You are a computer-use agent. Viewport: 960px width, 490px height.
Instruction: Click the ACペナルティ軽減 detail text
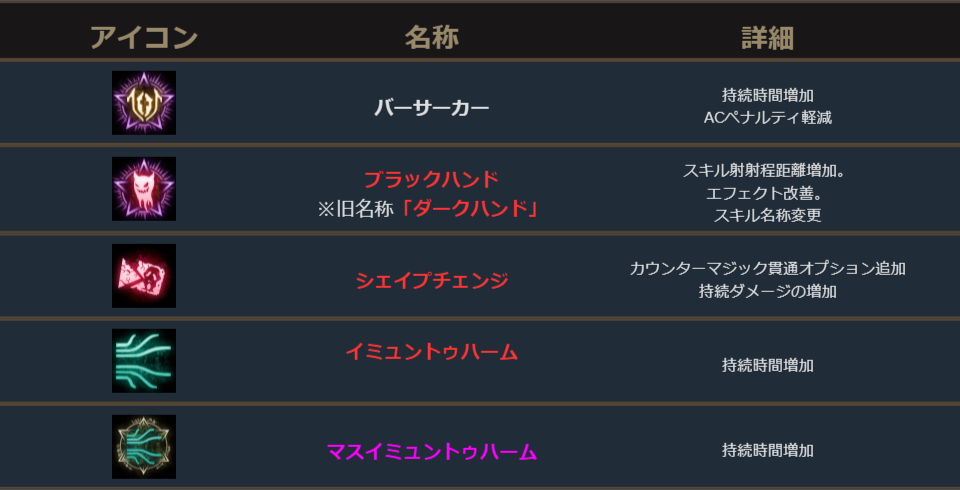coord(767,117)
